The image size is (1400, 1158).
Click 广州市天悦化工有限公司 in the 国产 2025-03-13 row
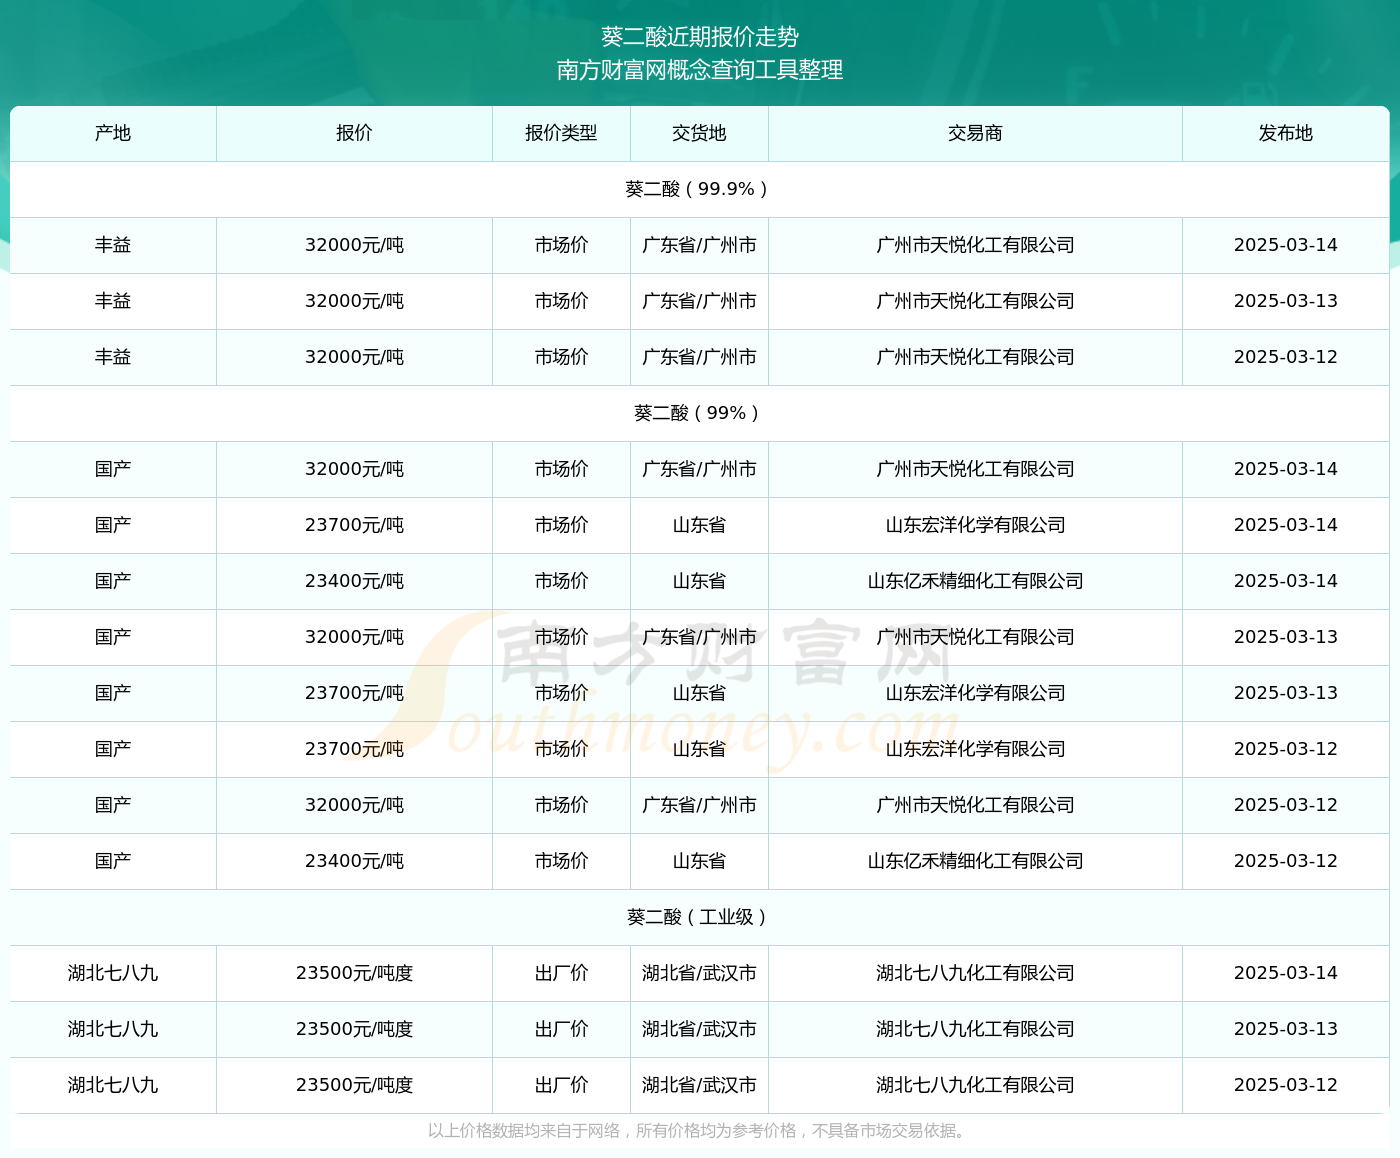(975, 637)
